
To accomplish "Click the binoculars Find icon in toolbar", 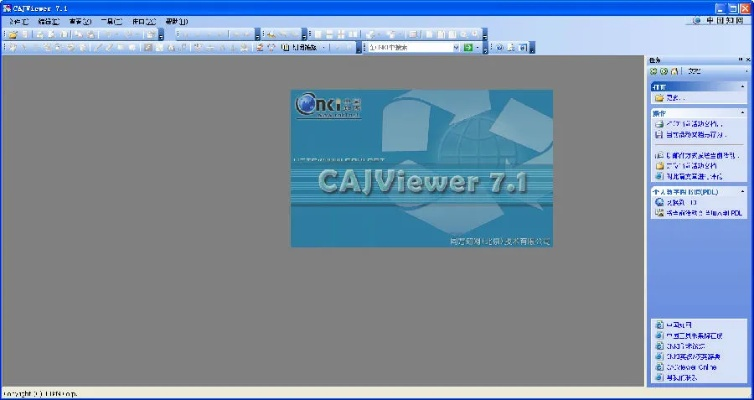I will pyautogui.click(x=271, y=35).
